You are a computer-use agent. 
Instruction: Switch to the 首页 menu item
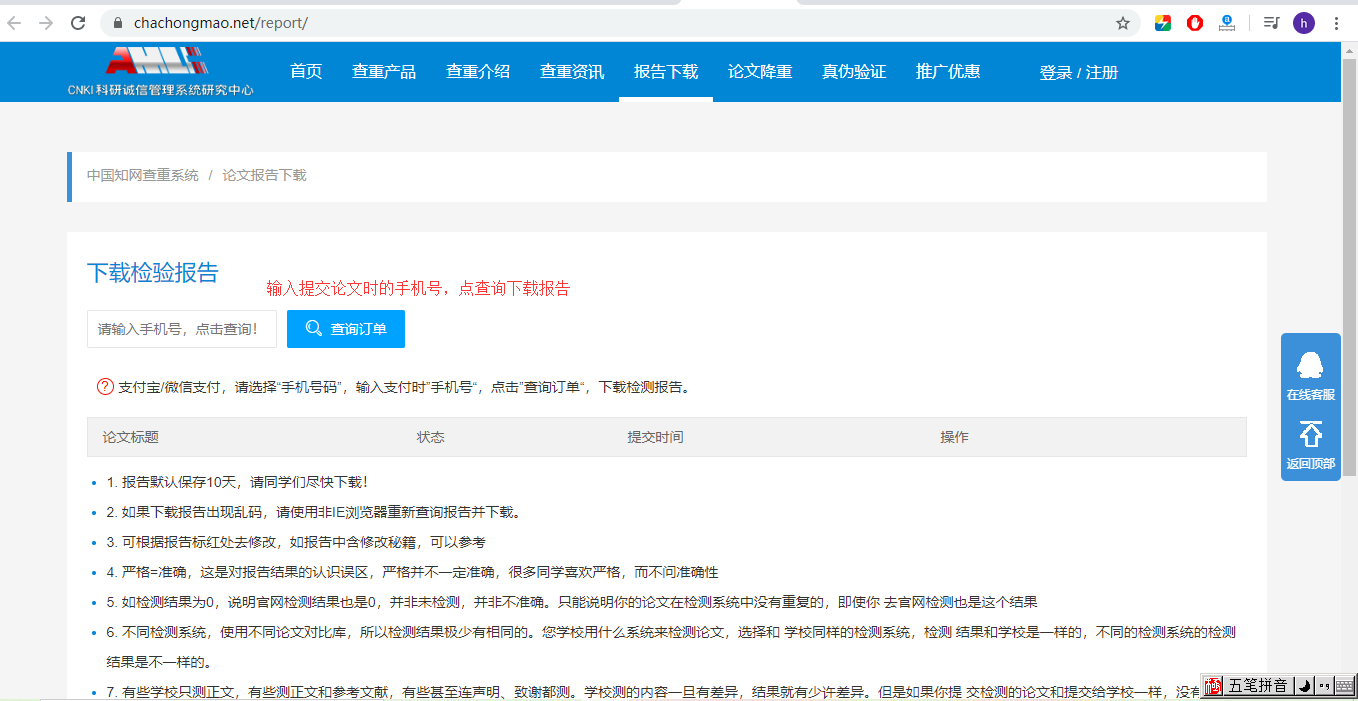pos(306,71)
